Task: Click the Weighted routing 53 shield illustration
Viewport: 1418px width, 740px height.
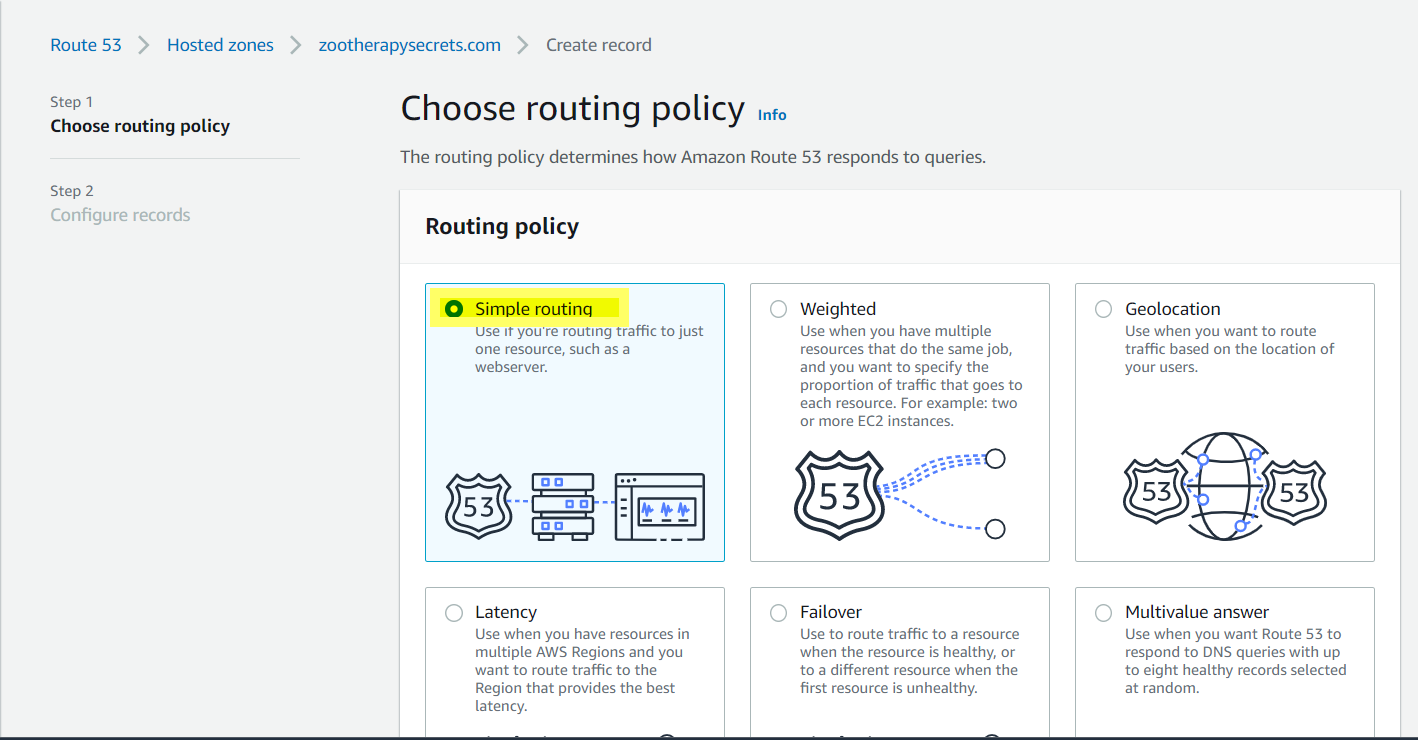Action: tap(839, 496)
